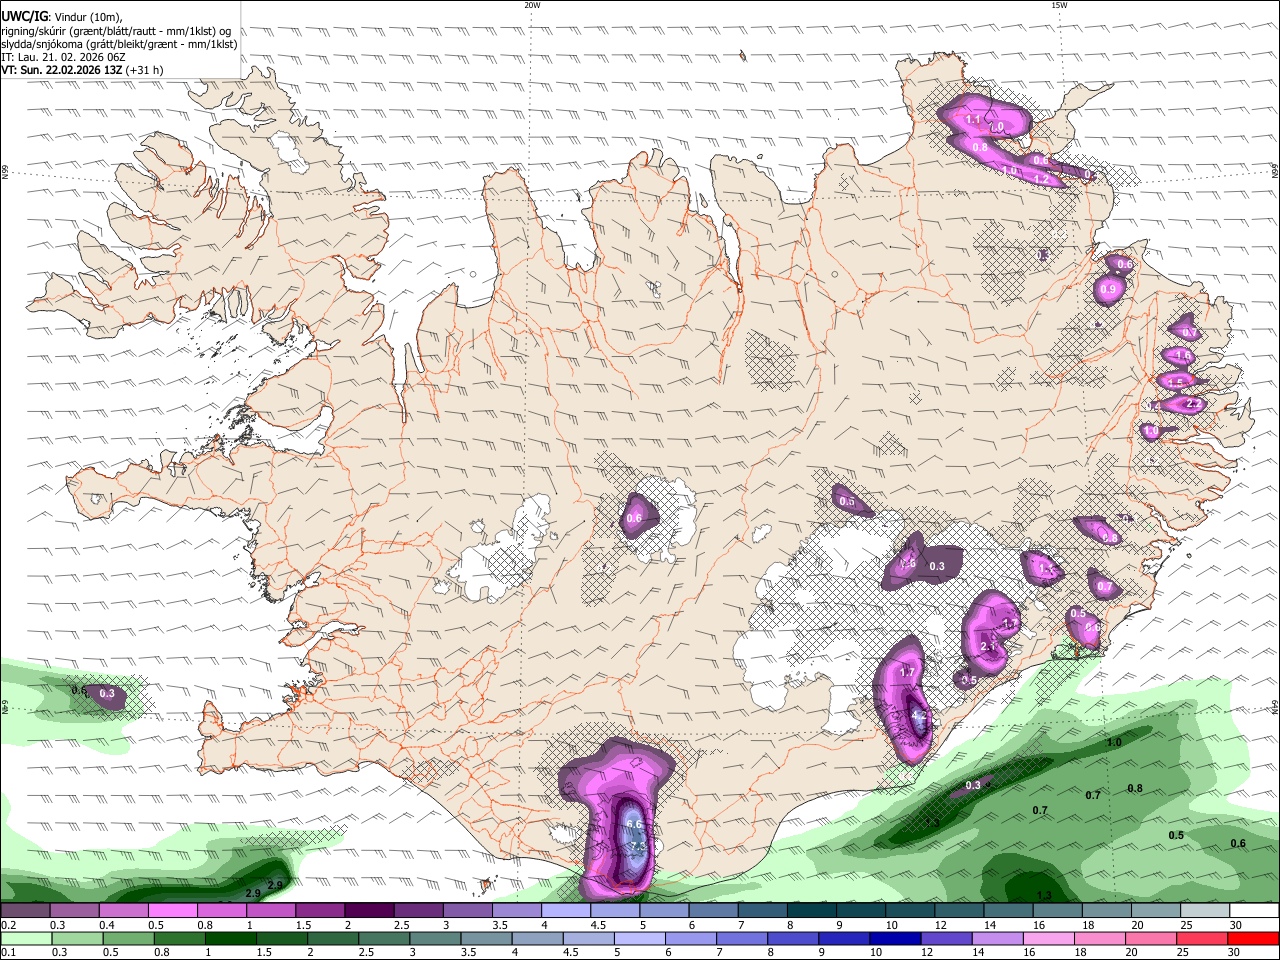
Task: Click the 2.2 value on the east coast
Action: point(1192,404)
